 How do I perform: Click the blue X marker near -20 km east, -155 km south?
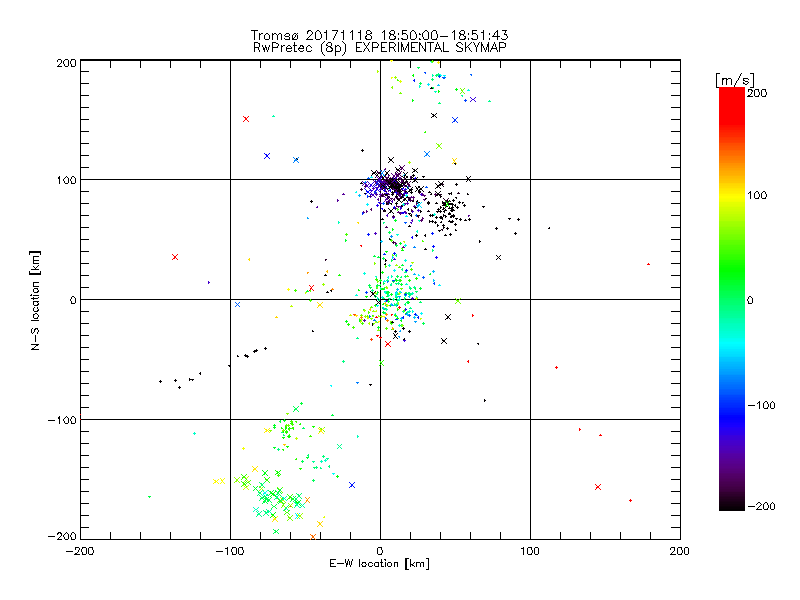pos(352,485)
